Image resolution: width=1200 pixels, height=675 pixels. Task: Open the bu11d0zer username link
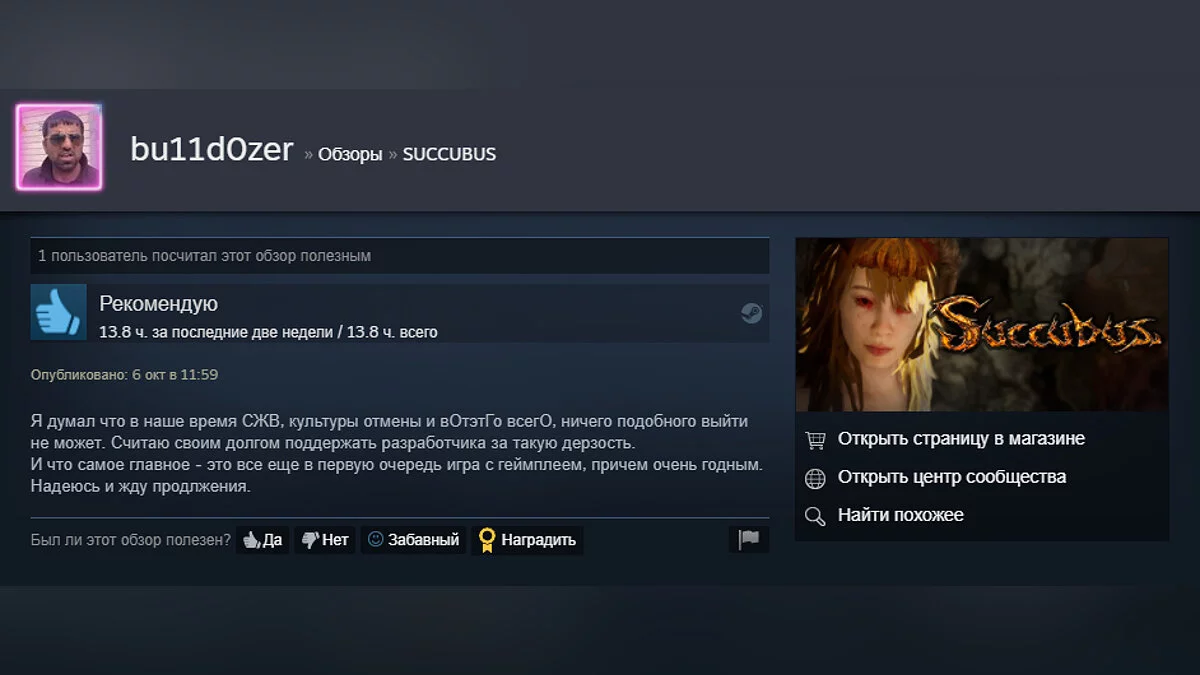point(212,150)
